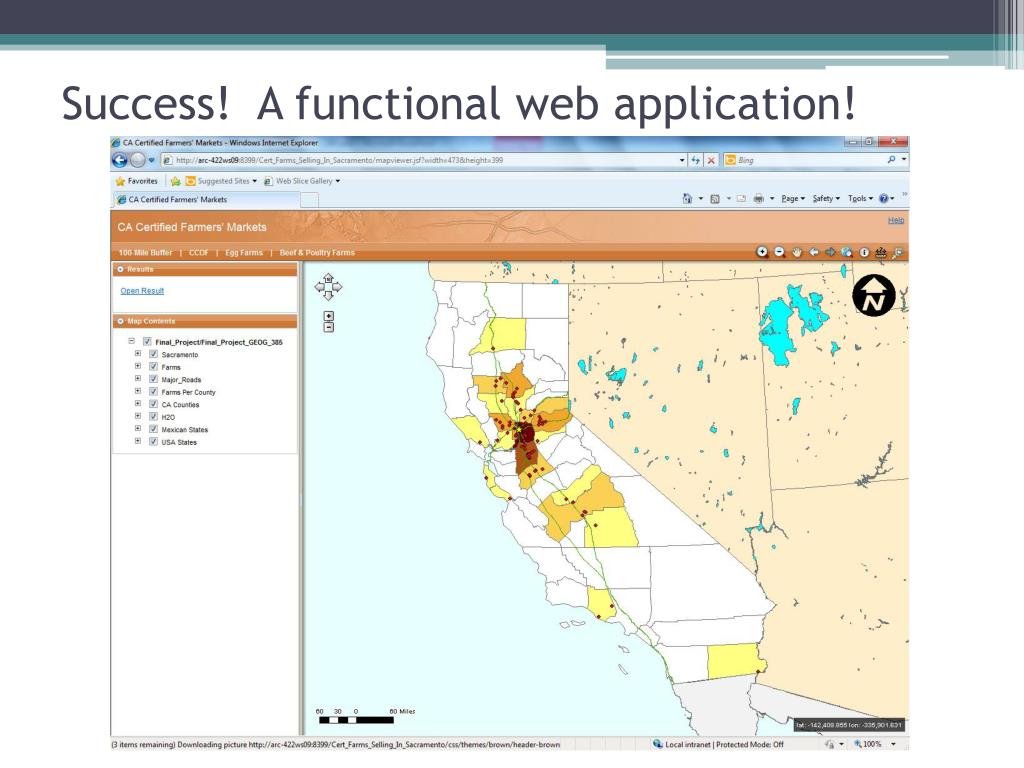This screenshot has height=768, width=1024.
Task: Expand the CA Counties node
Action: point(138,403)
